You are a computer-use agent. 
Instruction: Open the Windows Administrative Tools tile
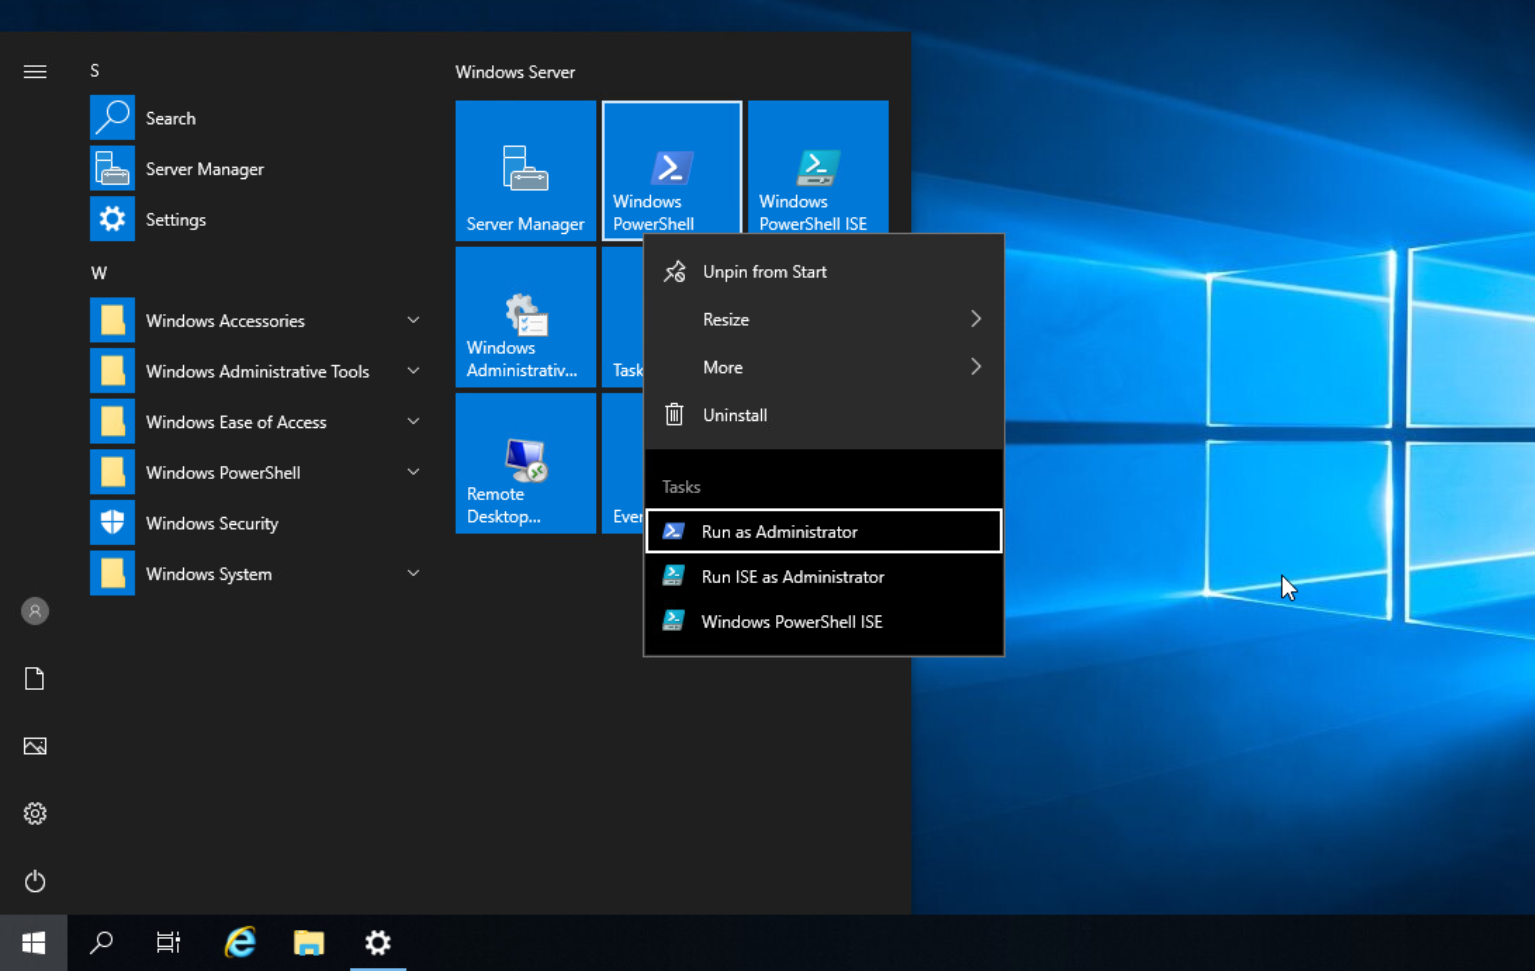tap(525, 317)
